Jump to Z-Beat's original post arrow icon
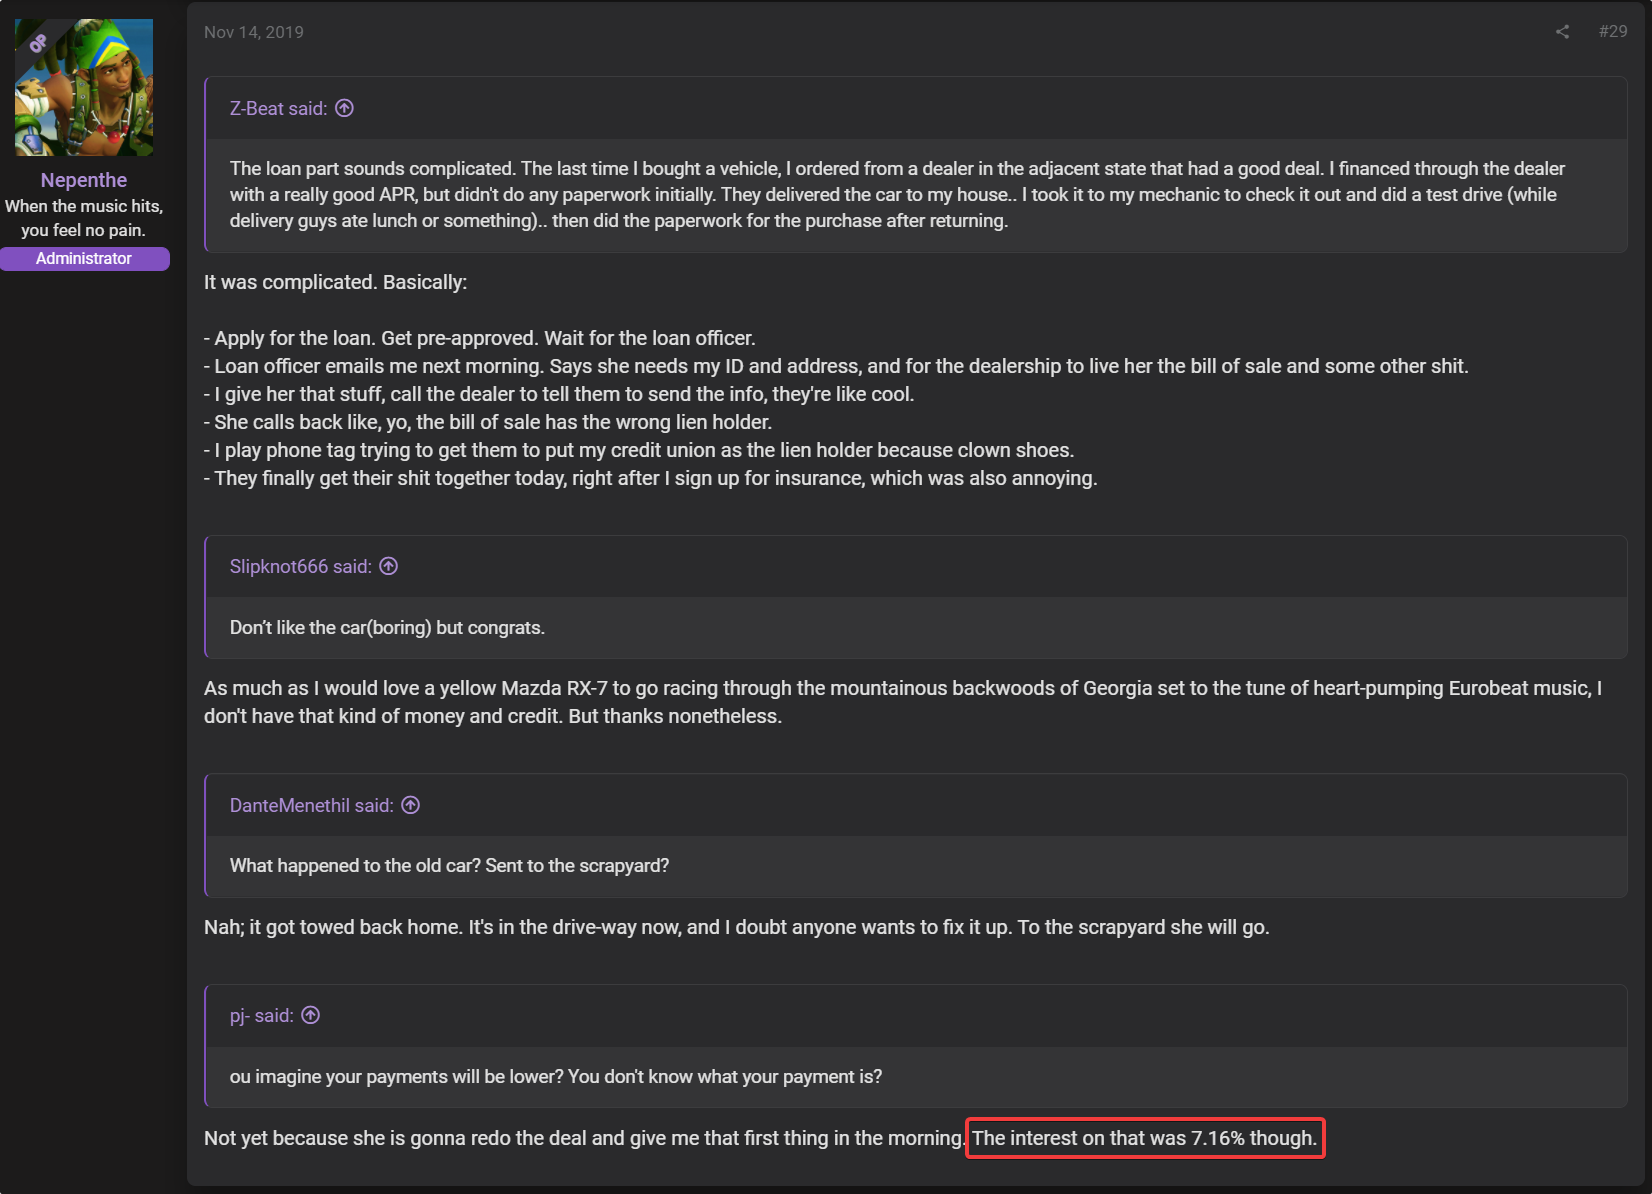The height and width of the screenshot is (1194, 1652). coord(344,108)
